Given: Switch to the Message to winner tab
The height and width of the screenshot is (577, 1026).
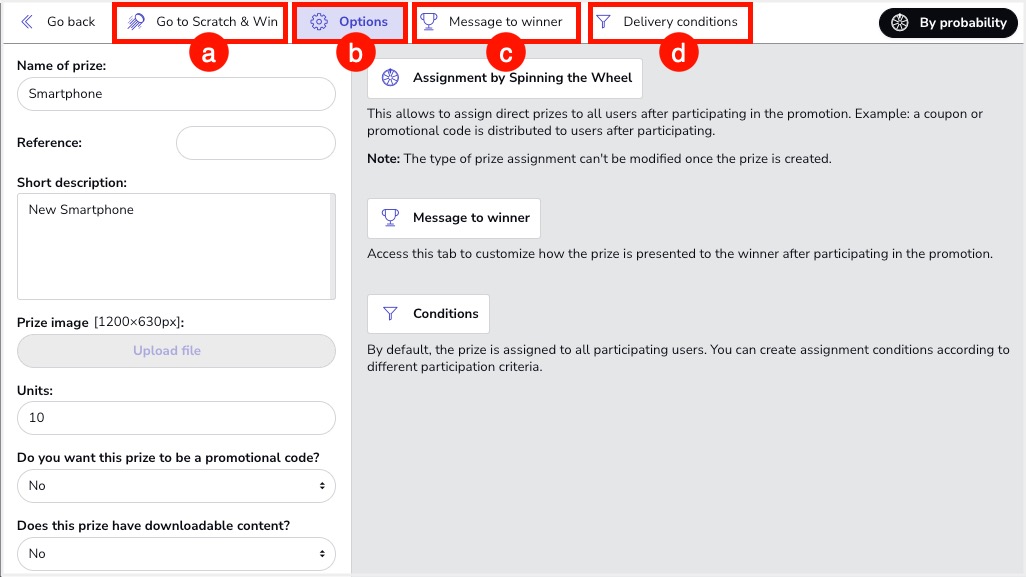Looking at the screenshot, I should [496, 22].
